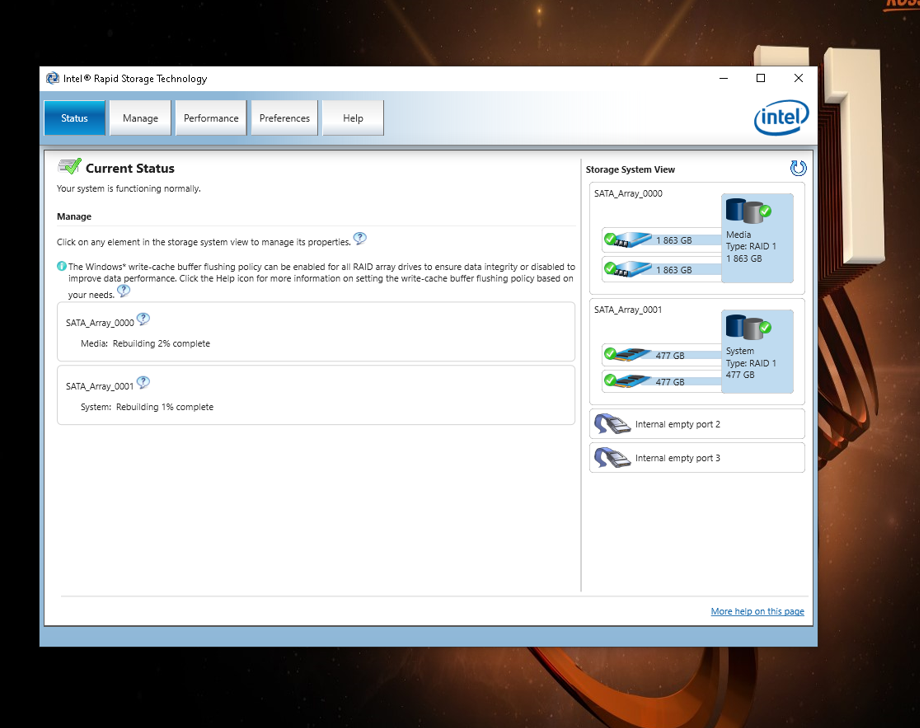Image resolution: width=920 pixels, height=728 pixels.
Task: Click help icon after write-cache policy note
Action: click(123, 290)
